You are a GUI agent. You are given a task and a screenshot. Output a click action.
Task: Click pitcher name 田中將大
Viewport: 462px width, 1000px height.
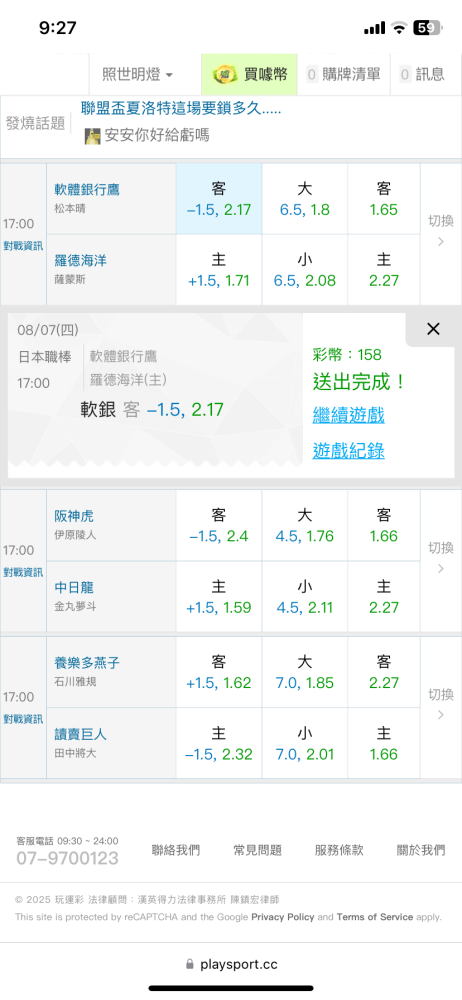point(75,753)
